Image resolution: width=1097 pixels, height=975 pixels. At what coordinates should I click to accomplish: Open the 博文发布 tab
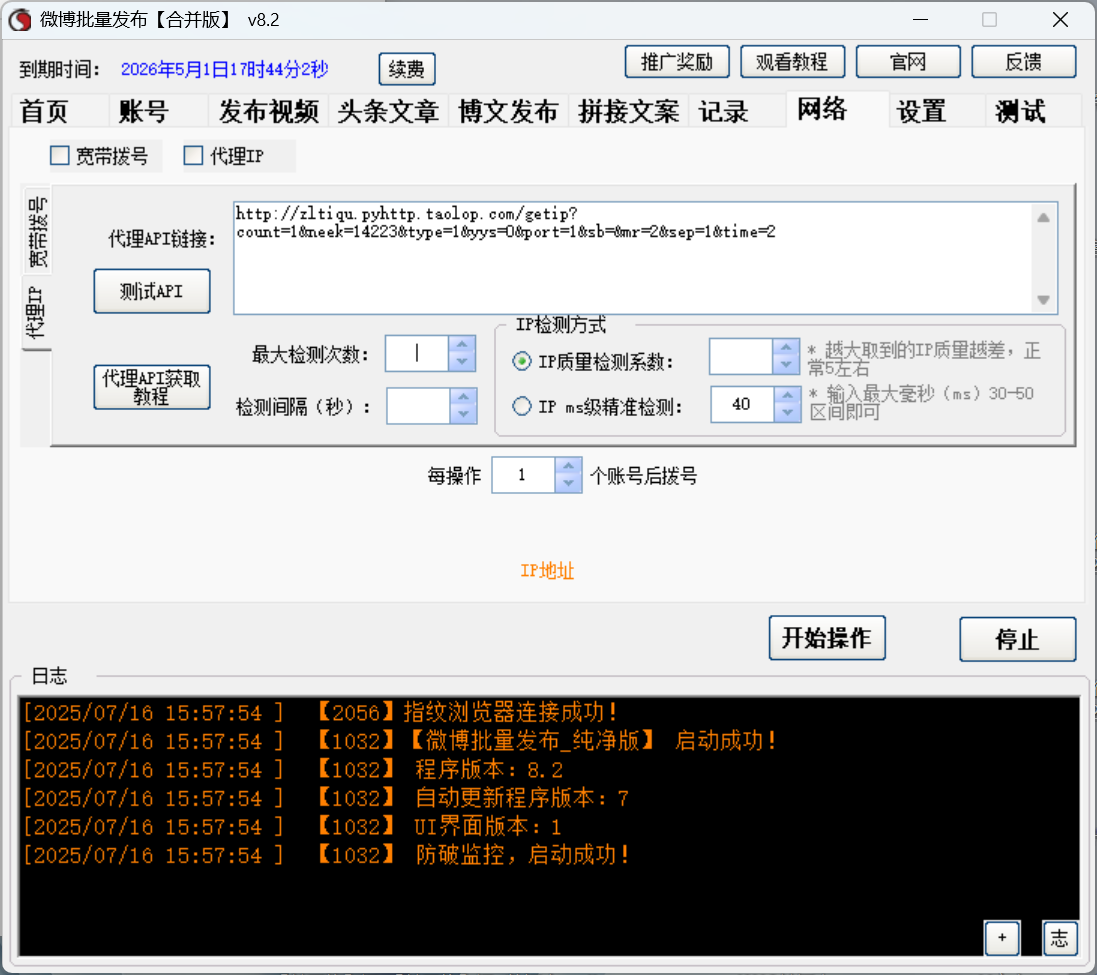[509, 111]
